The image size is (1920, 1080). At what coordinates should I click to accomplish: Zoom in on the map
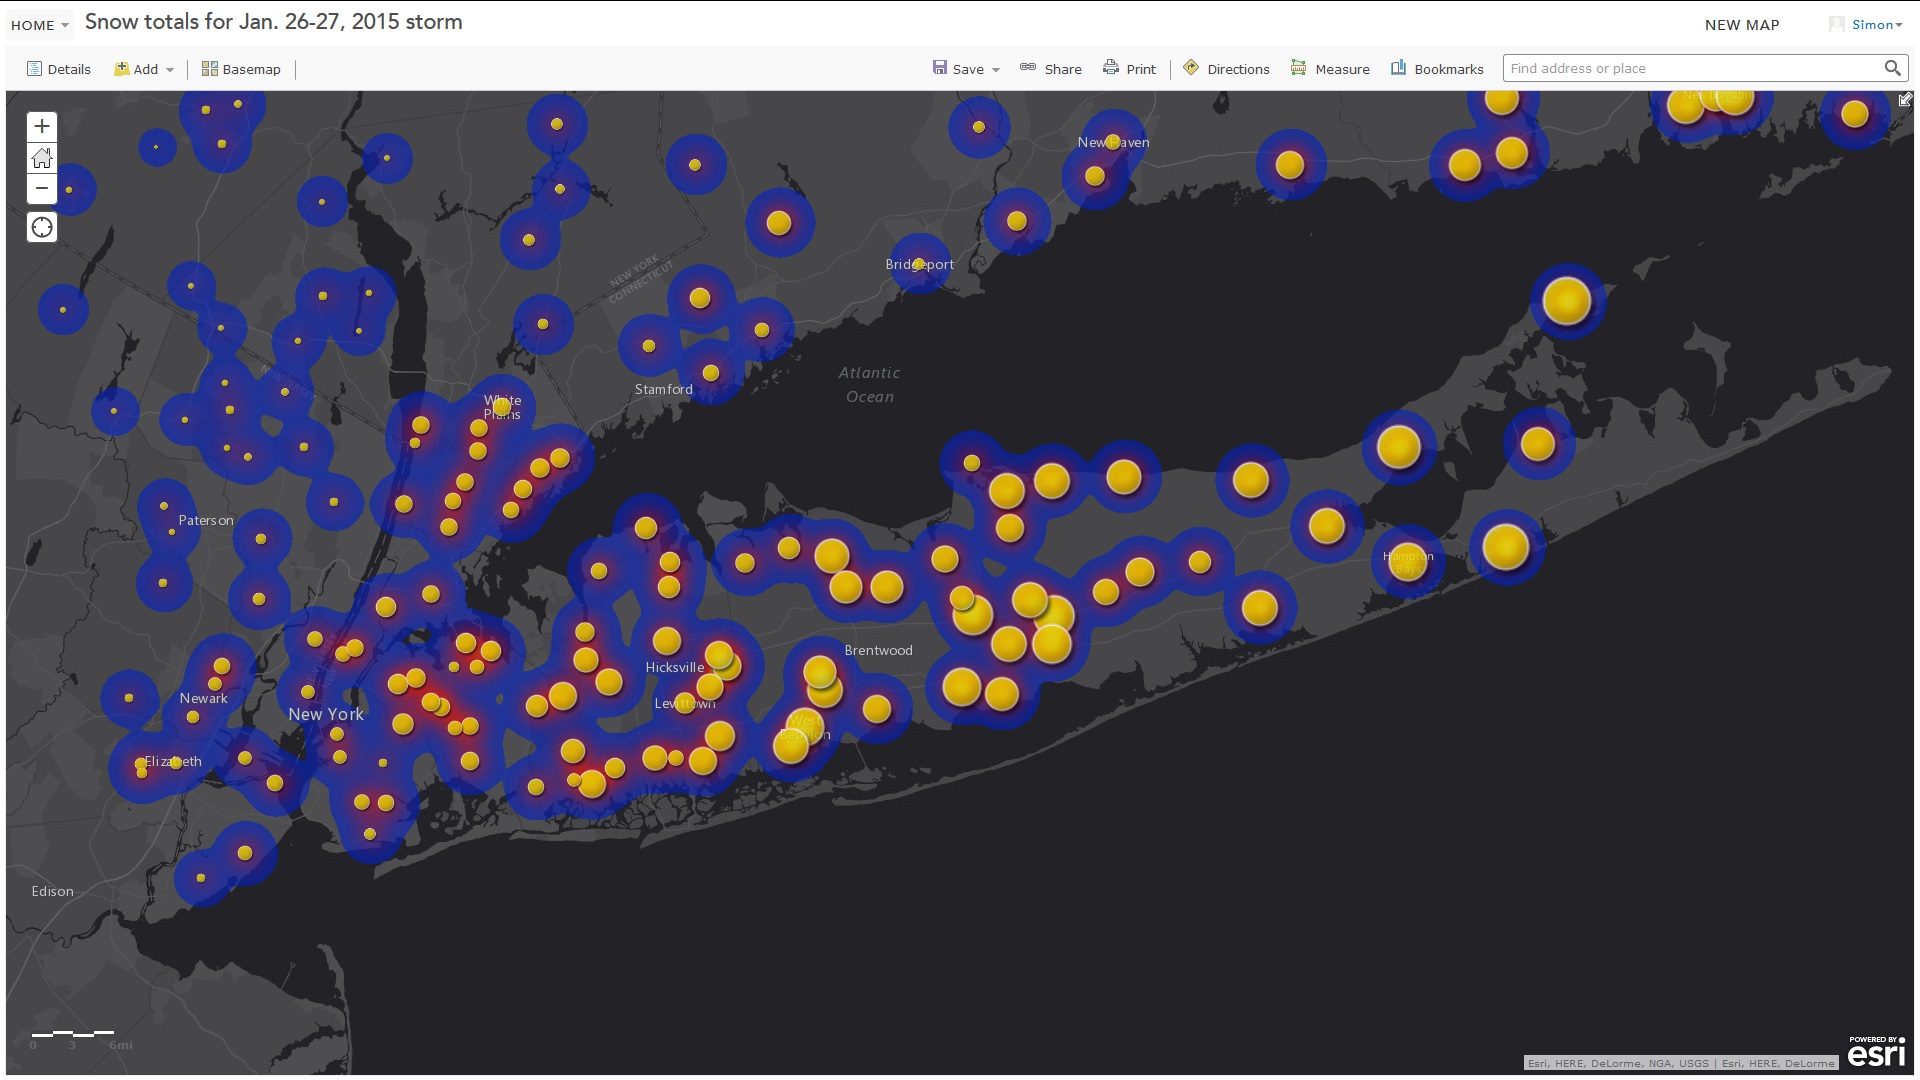(x=41, y=126)
